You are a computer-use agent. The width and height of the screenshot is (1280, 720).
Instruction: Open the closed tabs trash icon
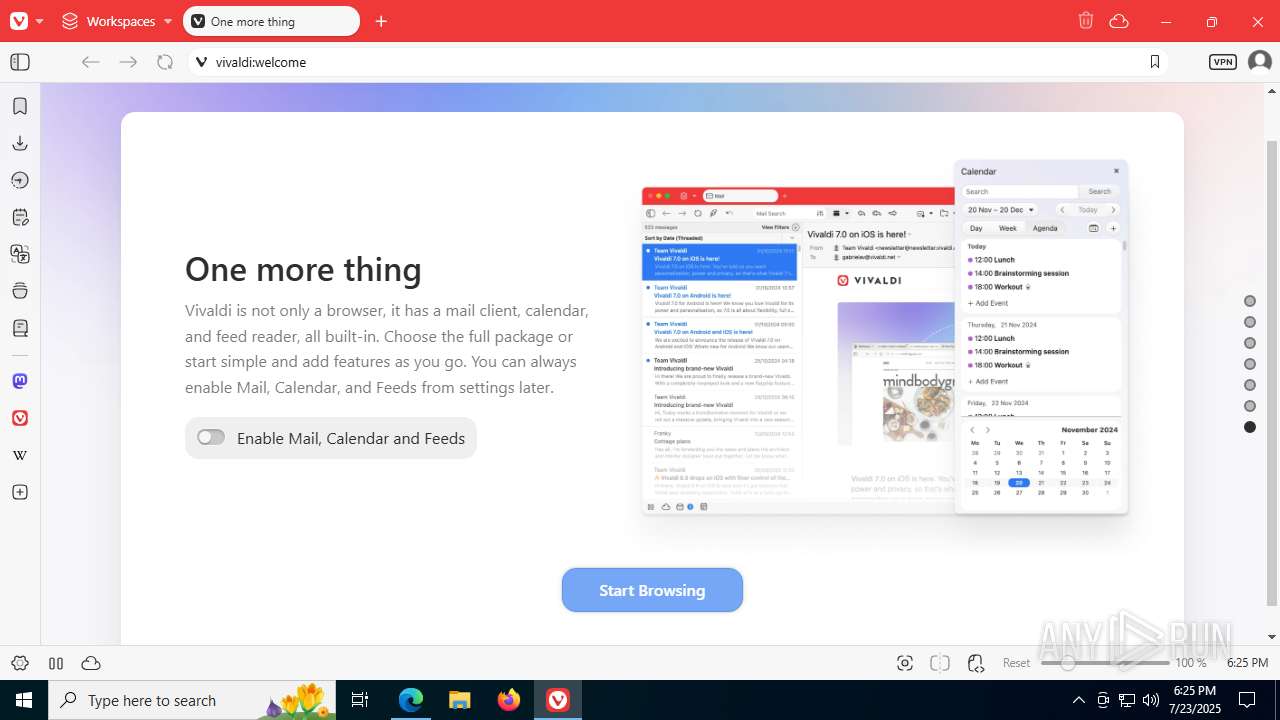pos(1086,21)
